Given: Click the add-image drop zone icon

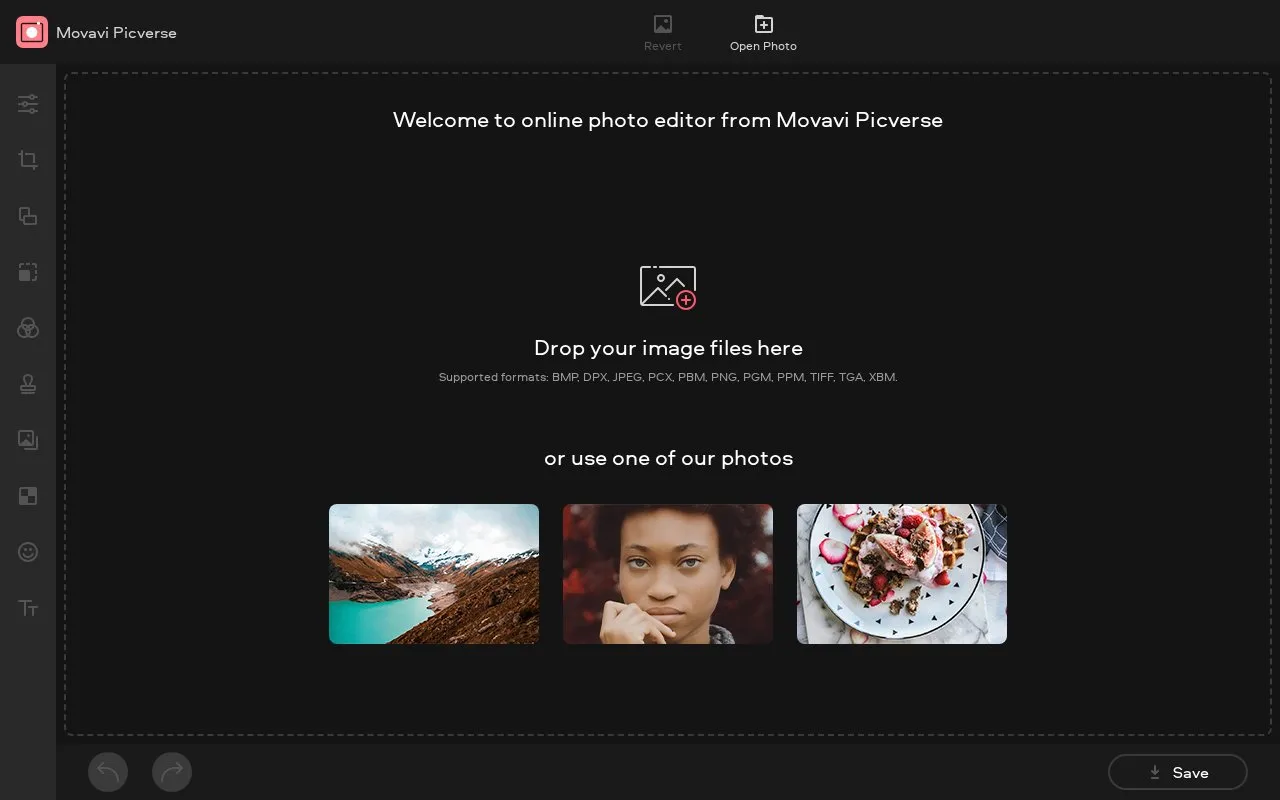Looking at the screenshot, I should pyautogui.click(x=668, y=287).
